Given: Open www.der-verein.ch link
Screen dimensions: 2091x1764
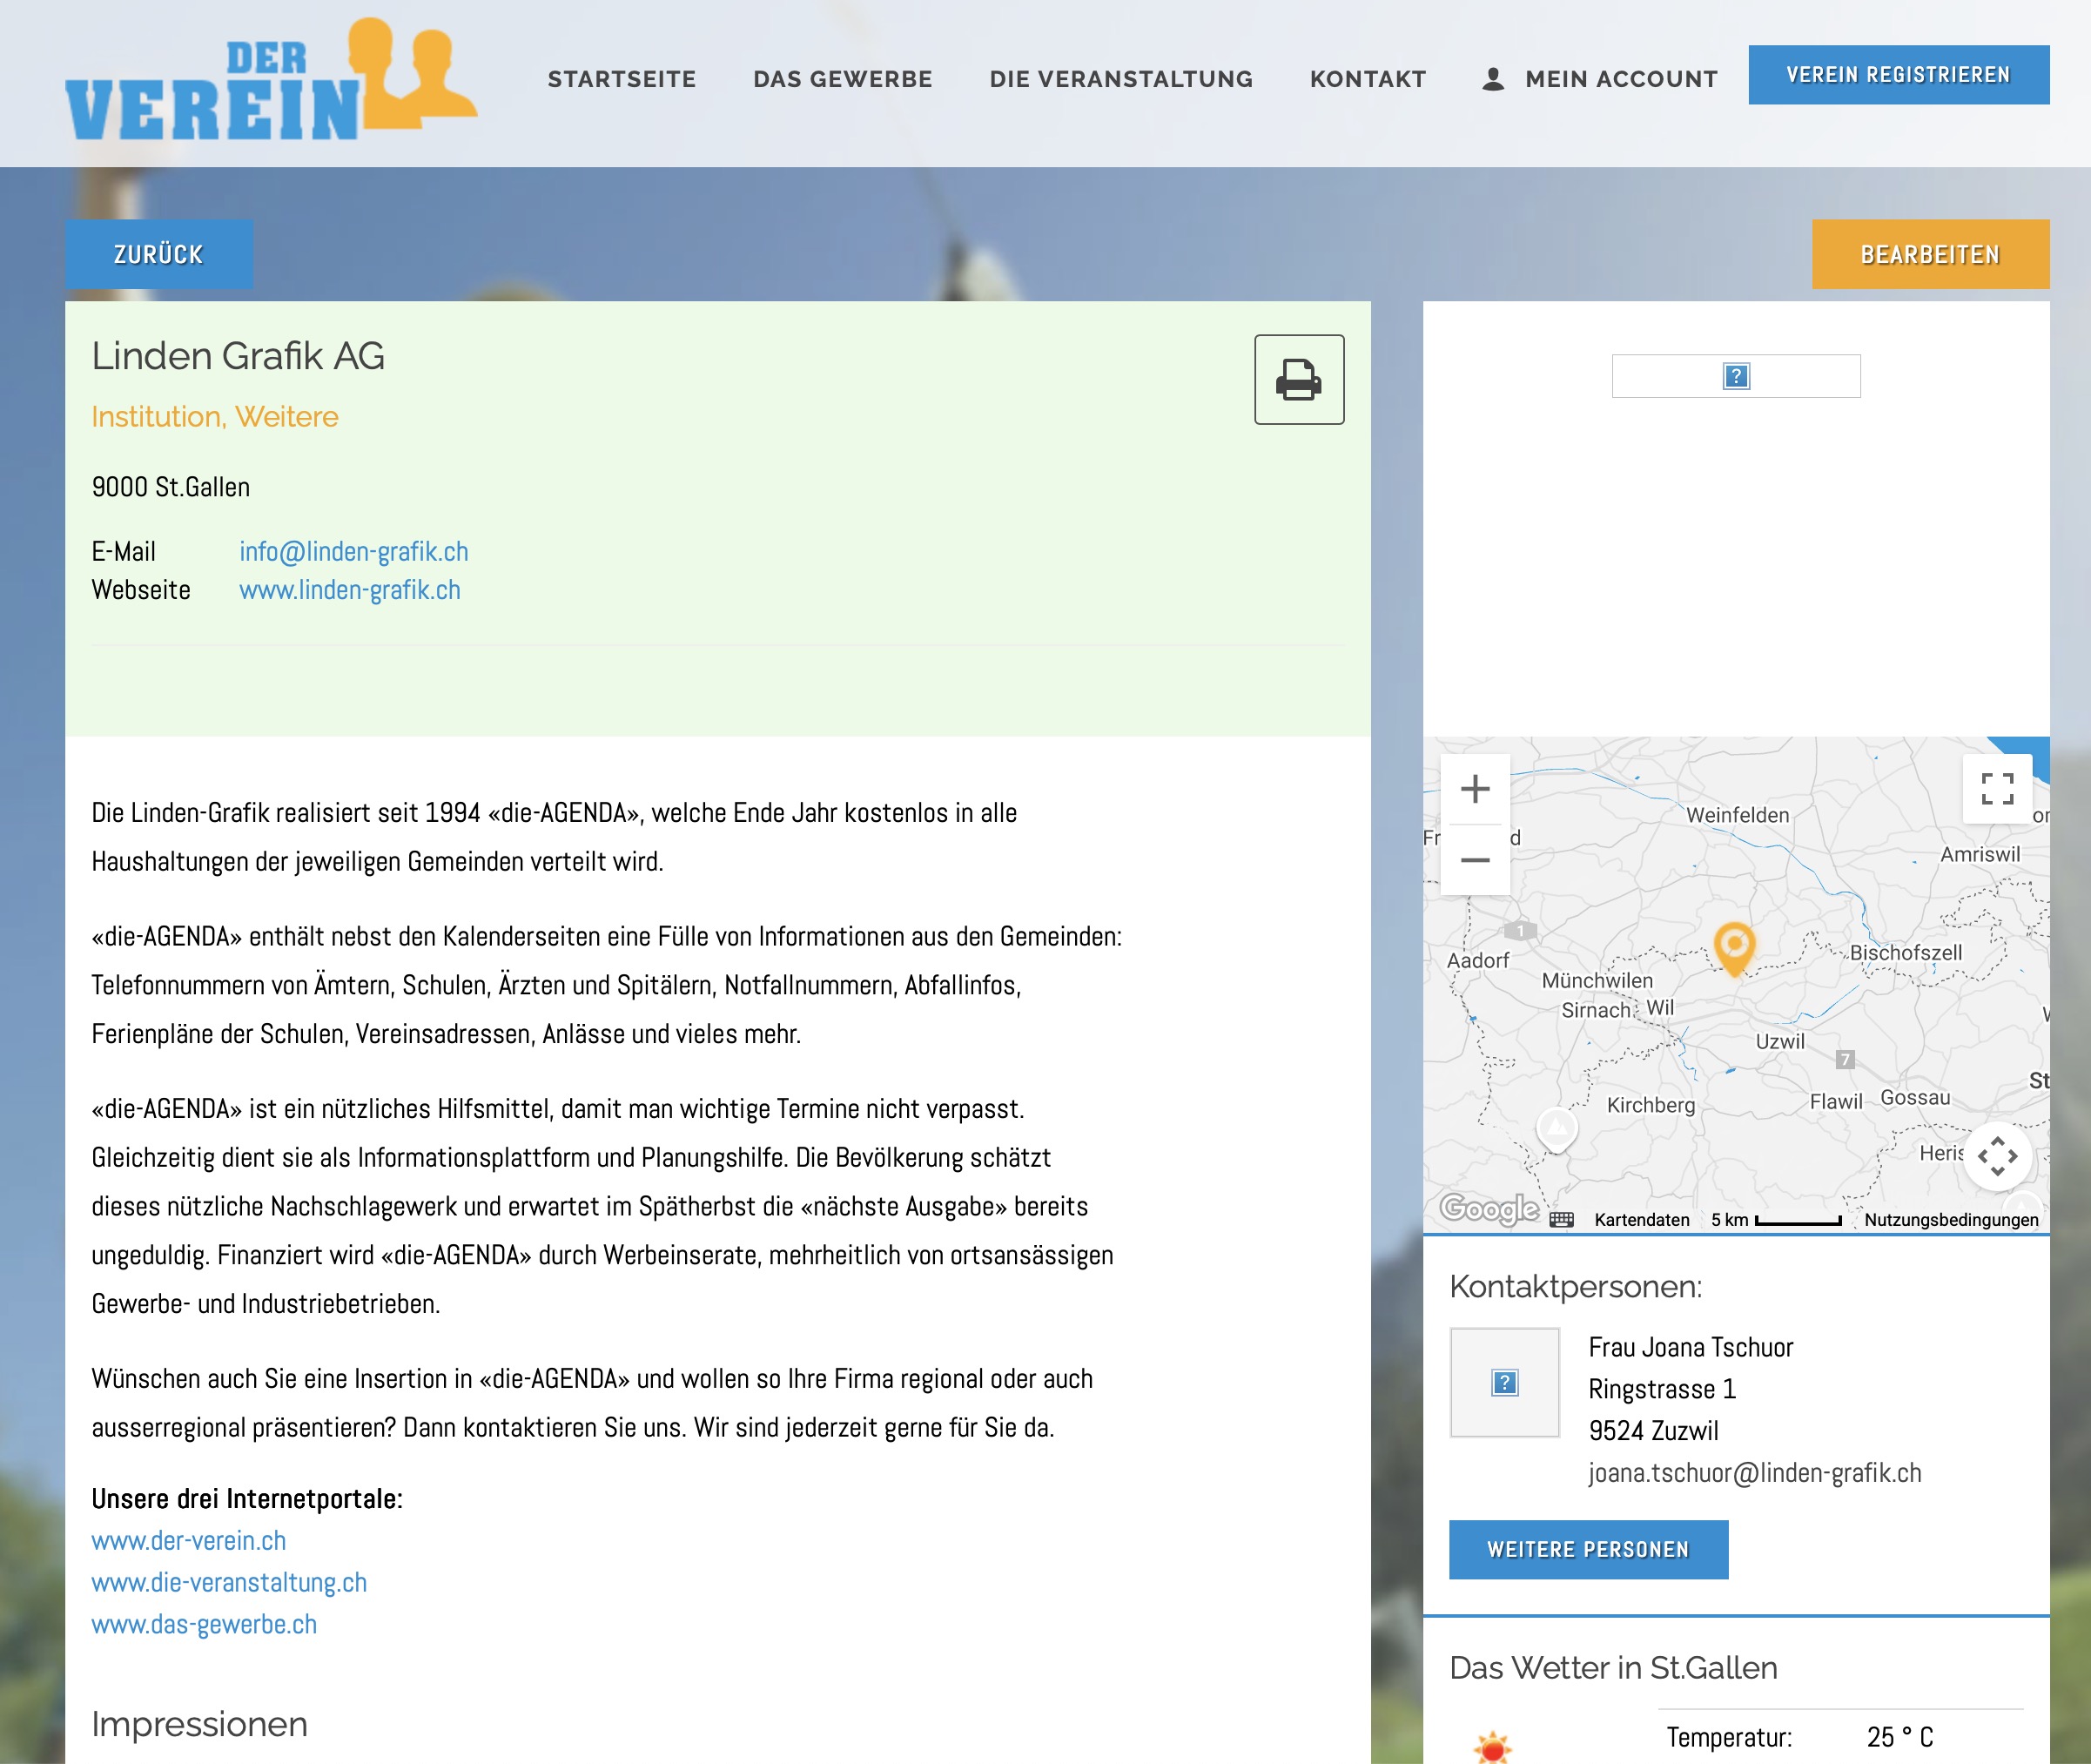Looking at the screenshot, I should [189, 1540].
